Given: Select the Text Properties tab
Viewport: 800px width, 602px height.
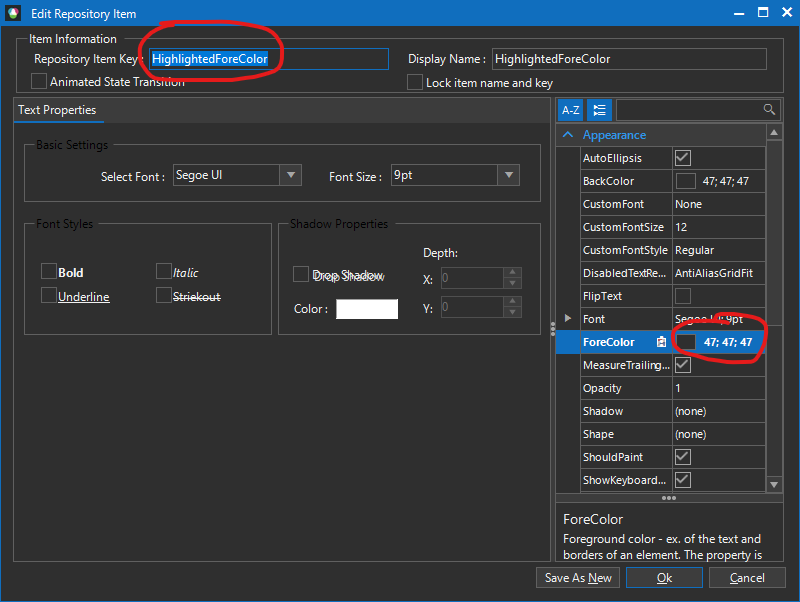Looking at the screenshot, I should coord(57,110).
